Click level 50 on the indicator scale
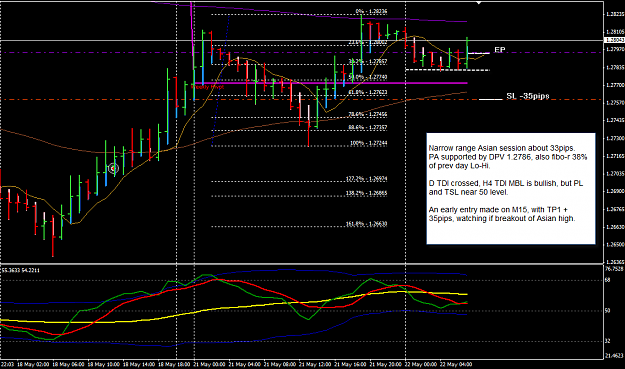This screenshot has width=625, height=369. pos(608,310)
